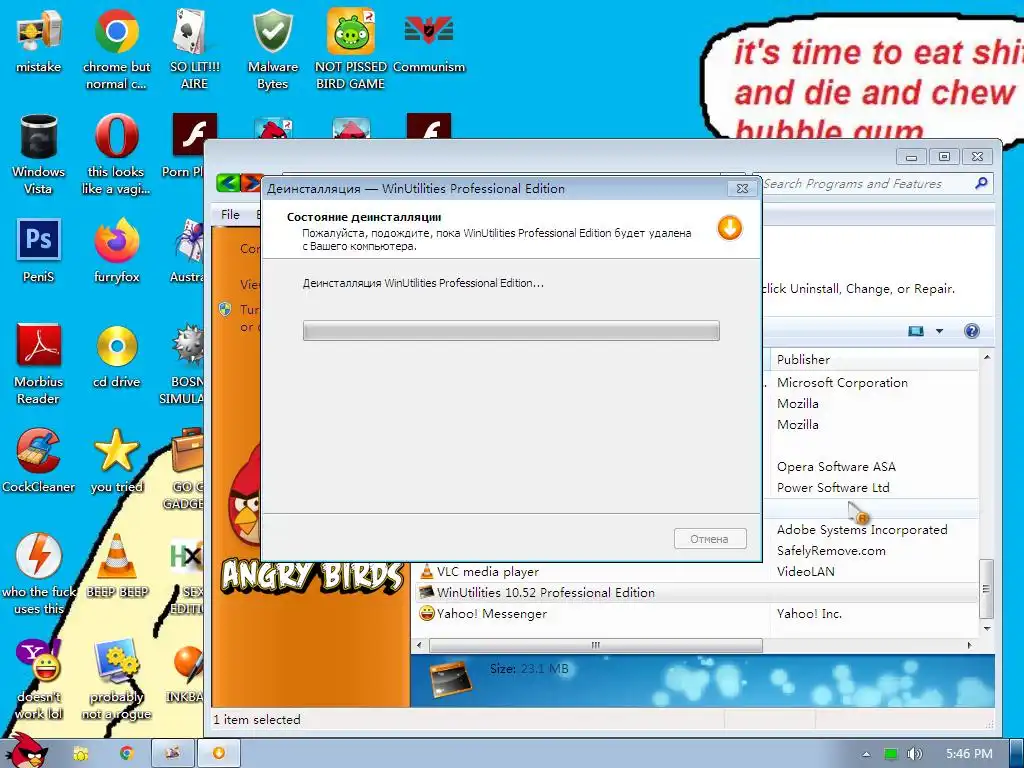
Task: Click the vertical scrollbar down arrow
Action: pos(987,628)
